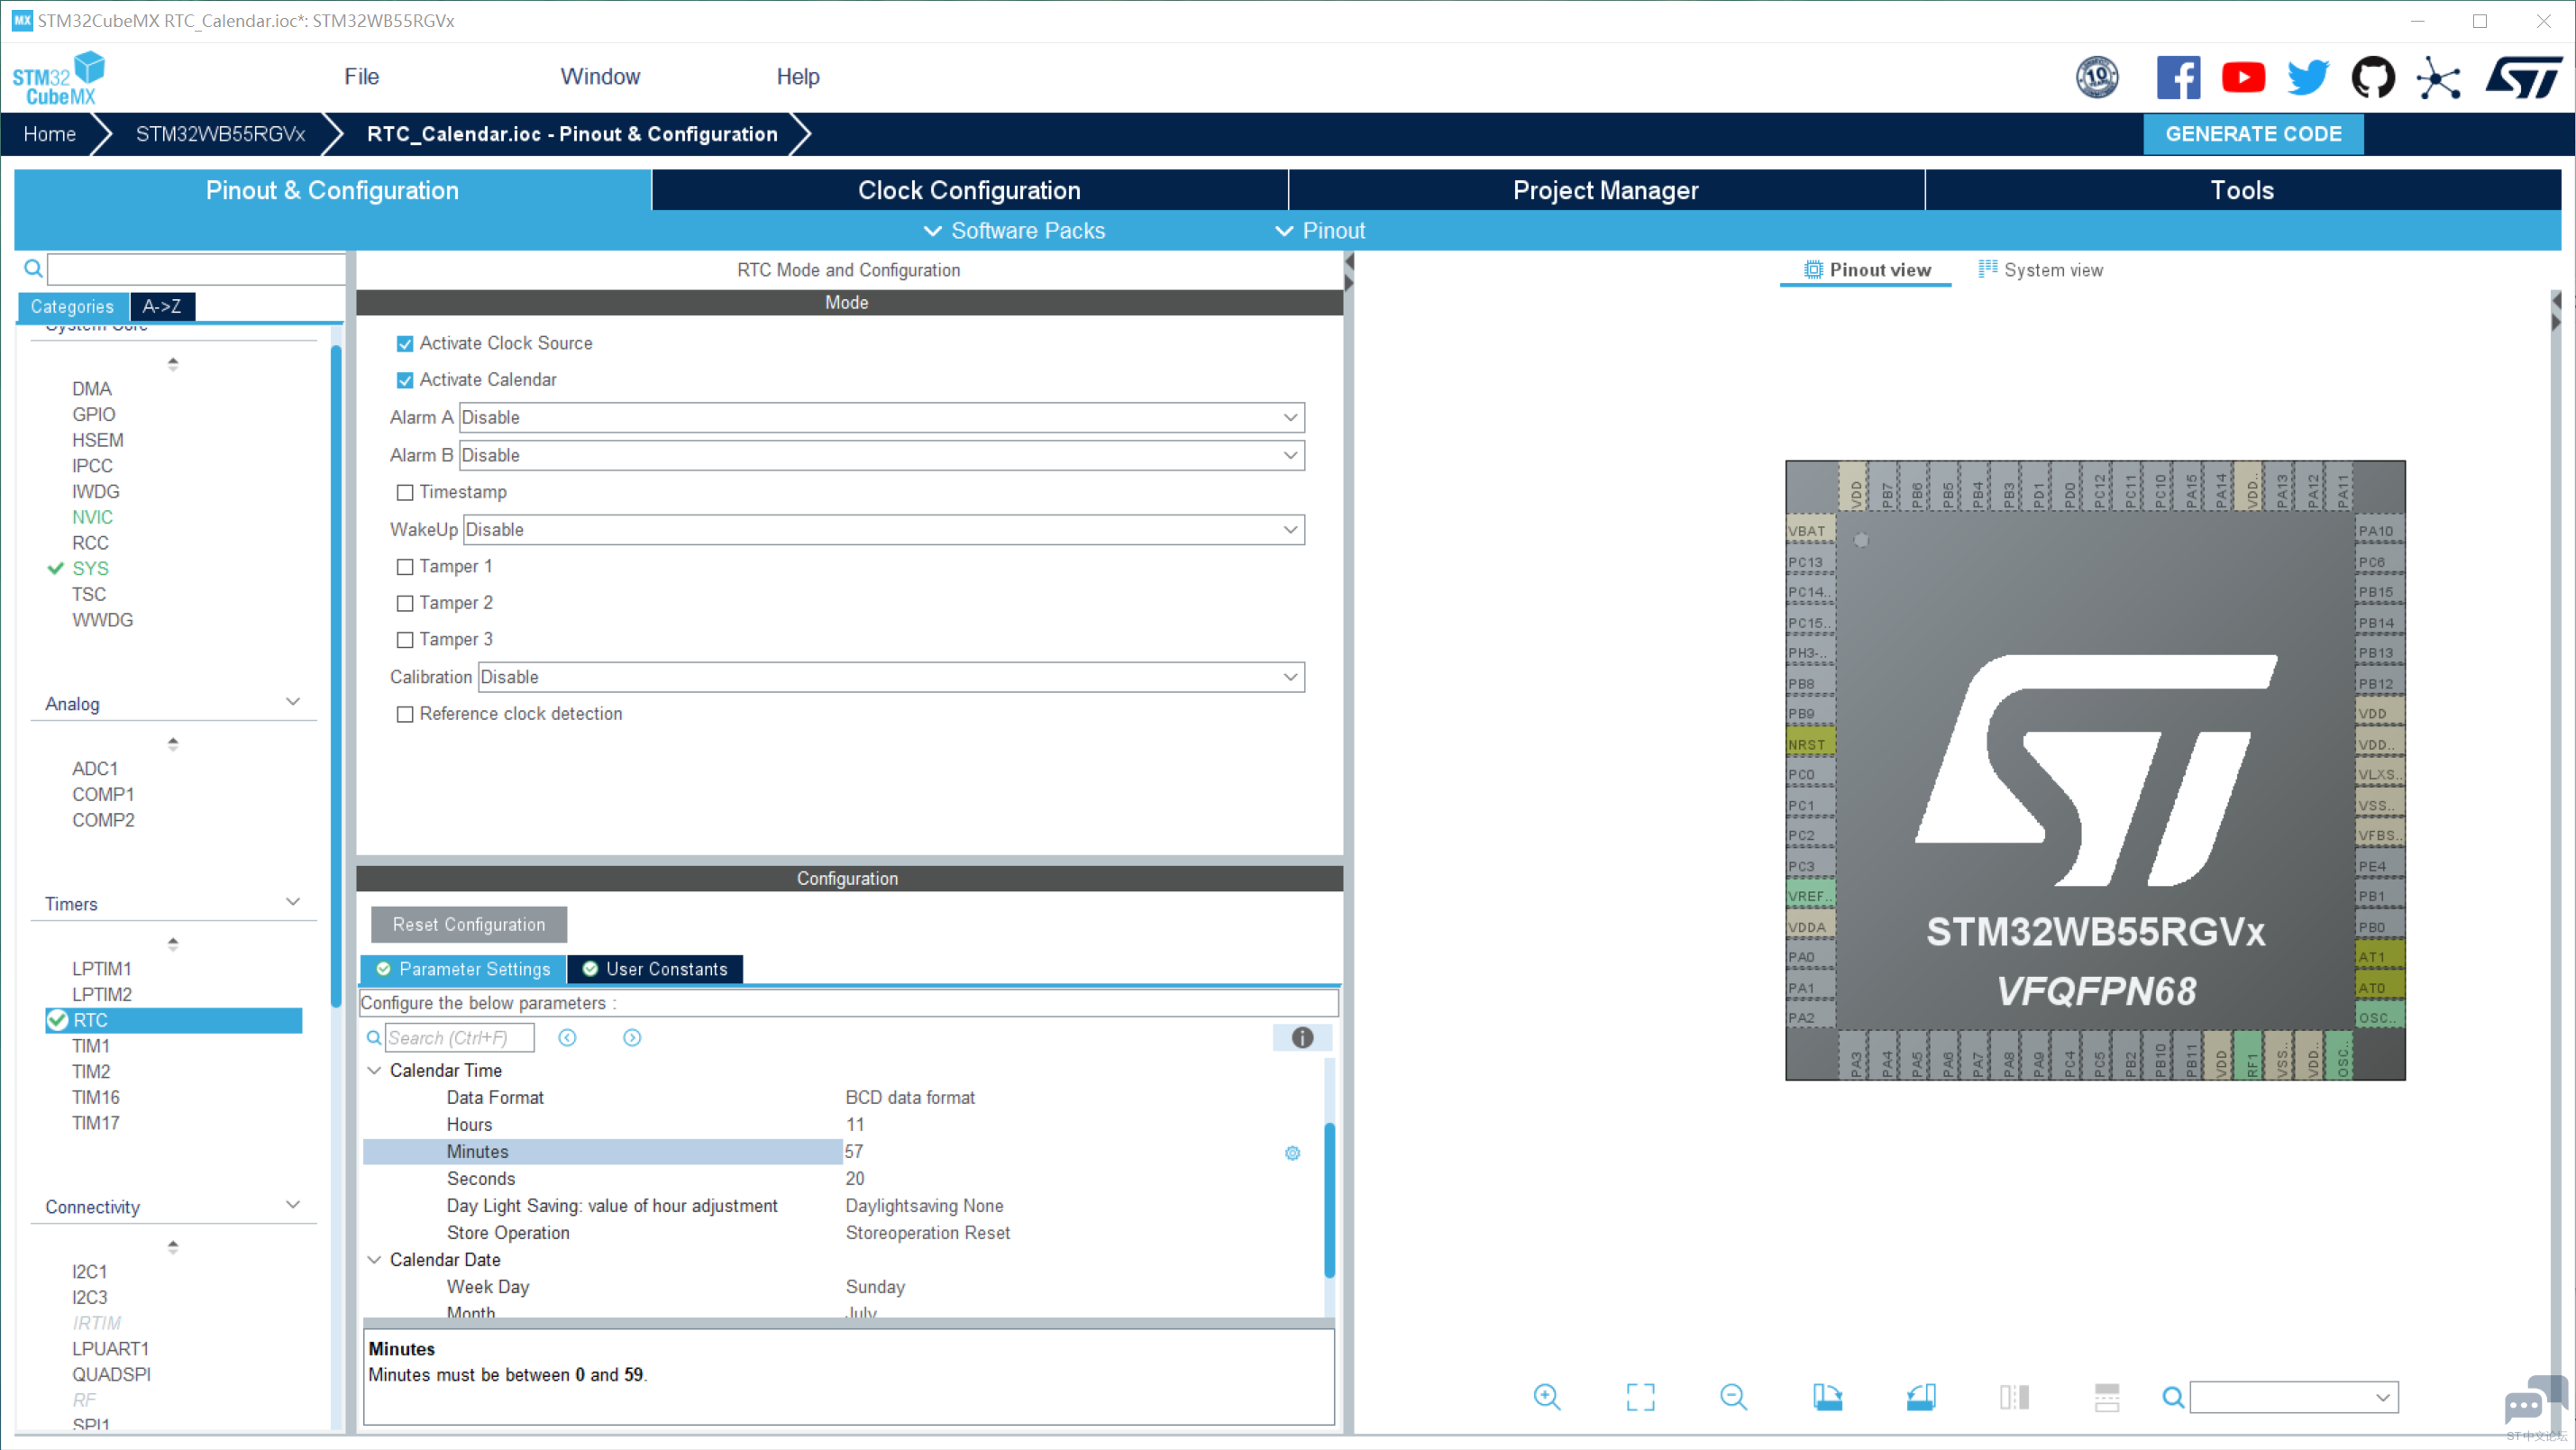The height and width of the screenshot is (1450, 2576).
Task: Click the vertical split view icon
Action: point(2013,1397)
